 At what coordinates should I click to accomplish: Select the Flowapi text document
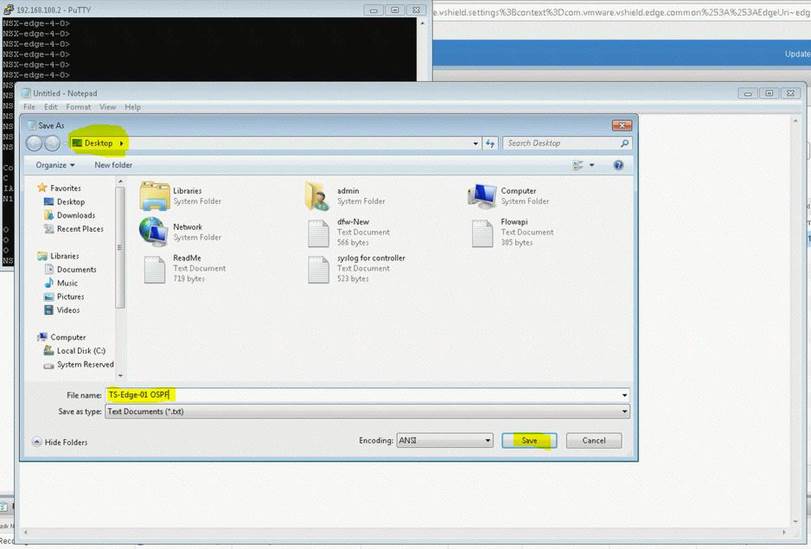point(482,232)
